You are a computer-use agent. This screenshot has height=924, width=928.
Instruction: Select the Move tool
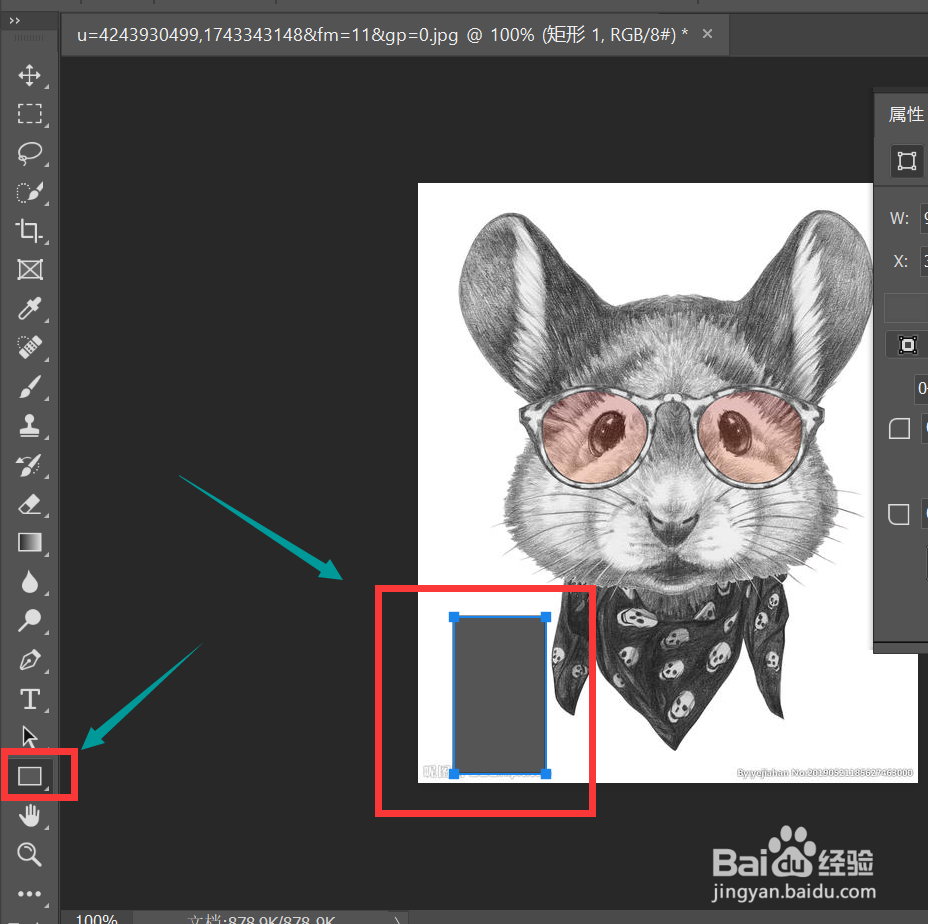click(x=29, y=75)
